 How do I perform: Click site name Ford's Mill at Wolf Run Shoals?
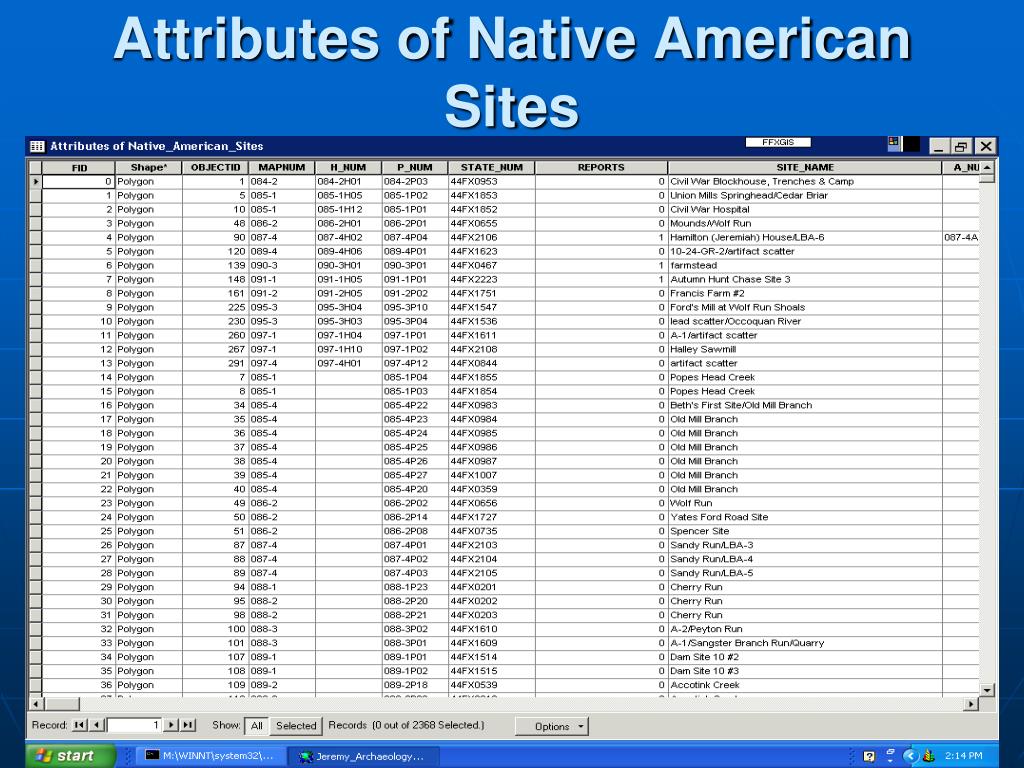pyautogui.click(x=737, y=308)
